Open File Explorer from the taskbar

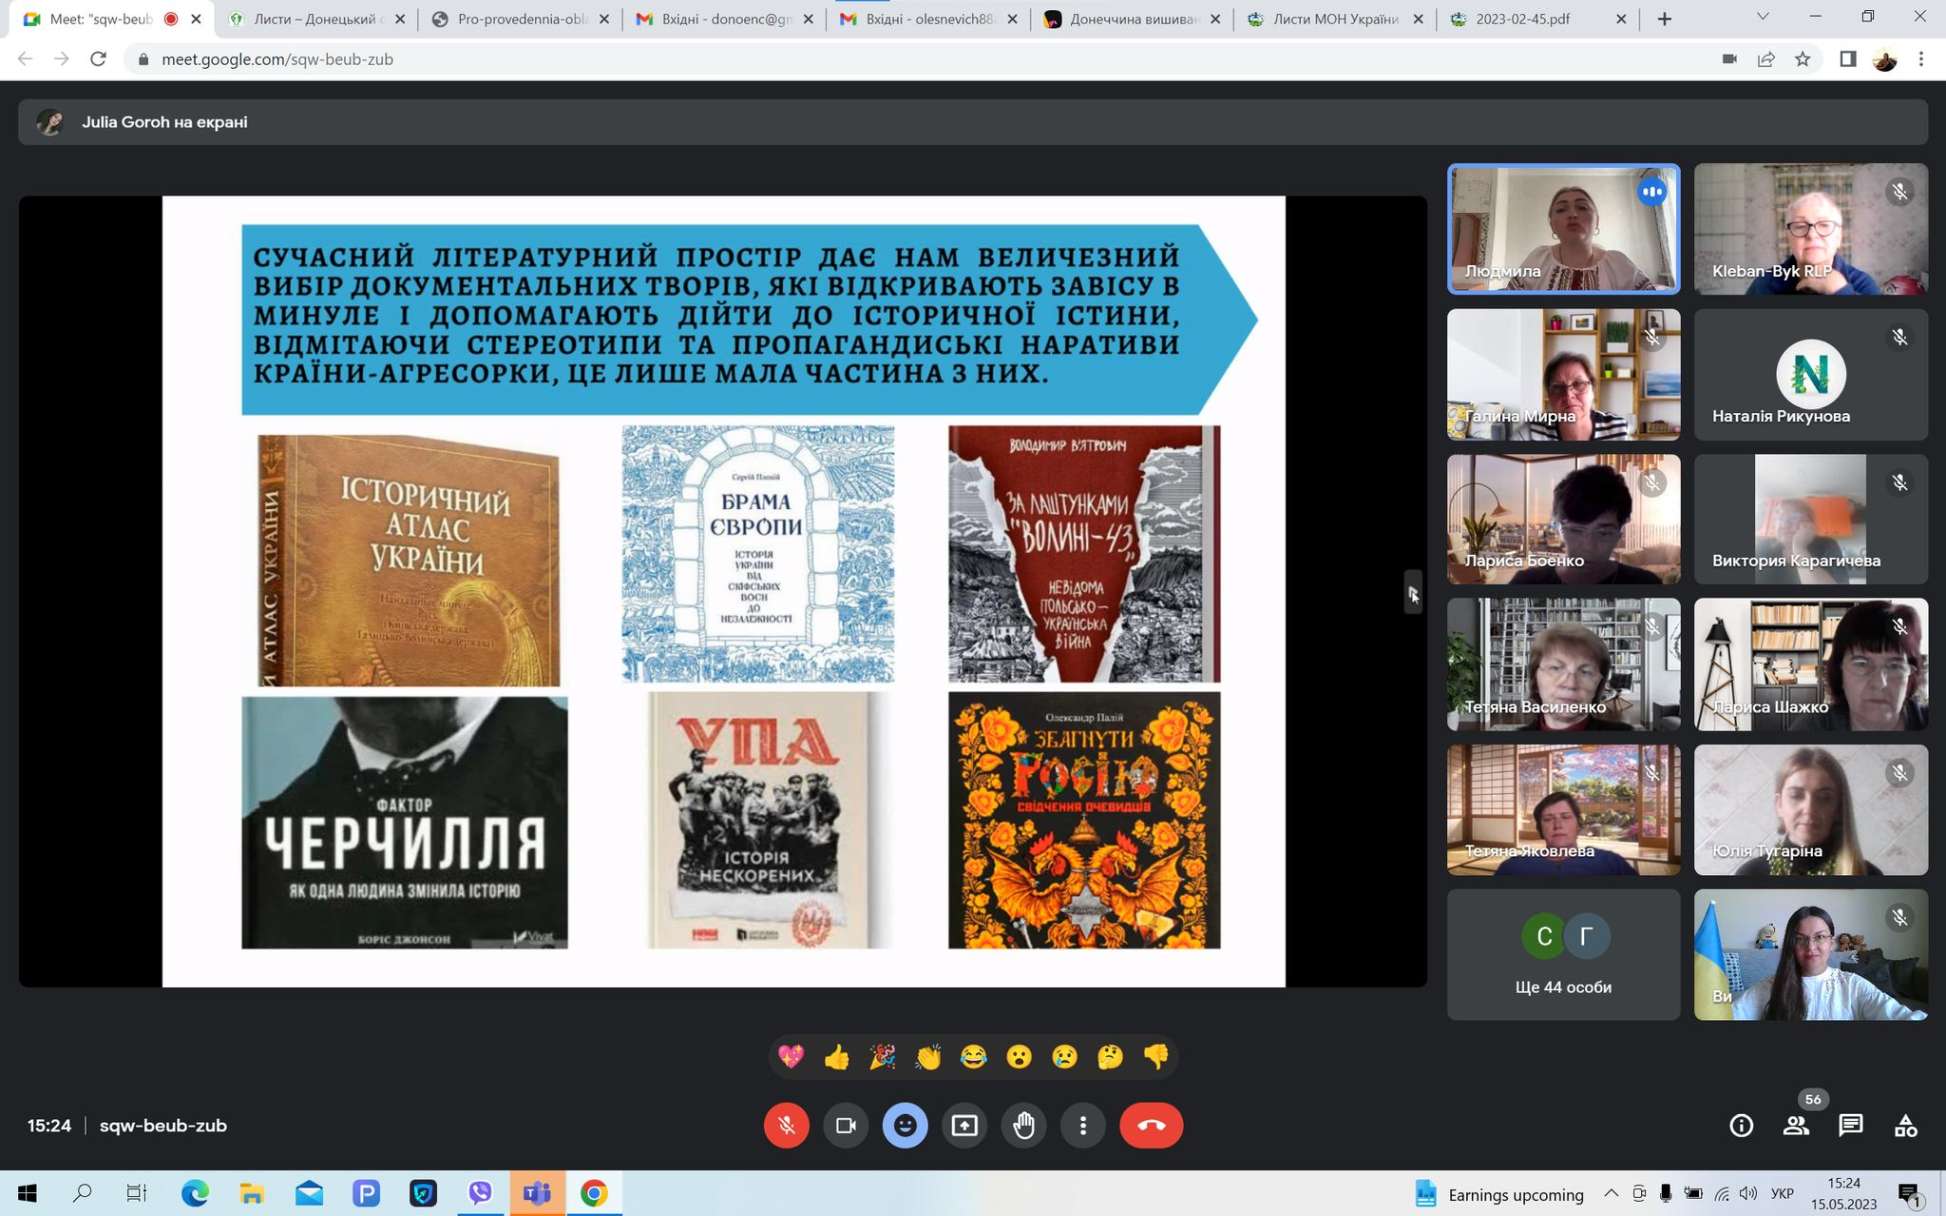pos(251,1193)
